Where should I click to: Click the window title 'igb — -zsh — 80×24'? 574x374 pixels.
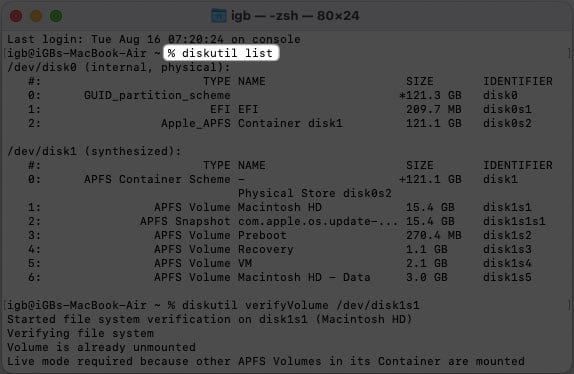coord(295,16)
